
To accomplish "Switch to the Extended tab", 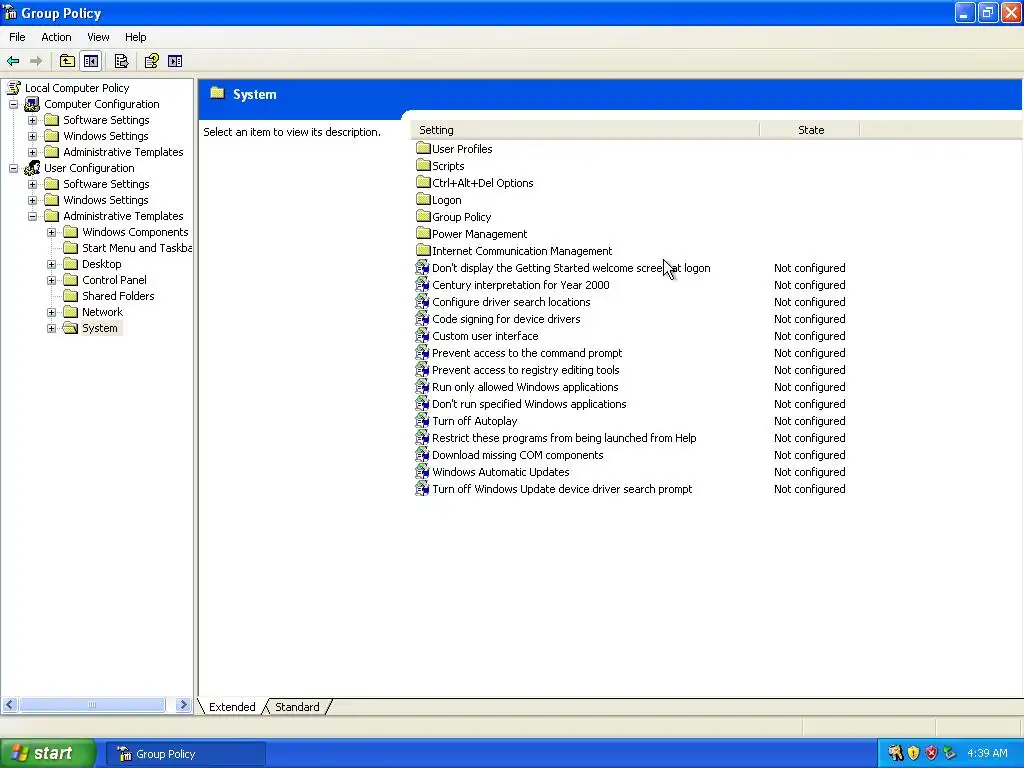I will (232, 707).
